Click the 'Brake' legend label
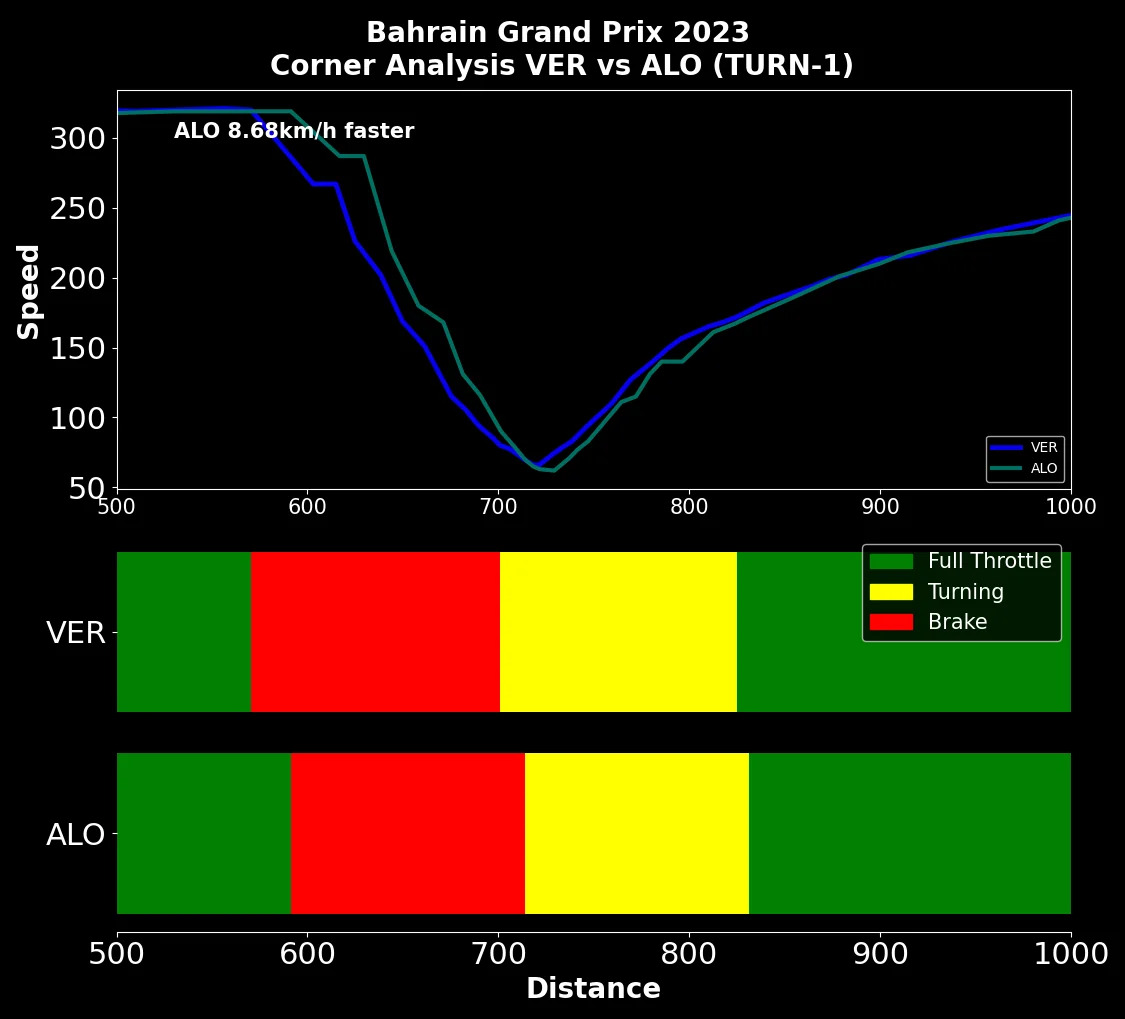 point(957,621)
